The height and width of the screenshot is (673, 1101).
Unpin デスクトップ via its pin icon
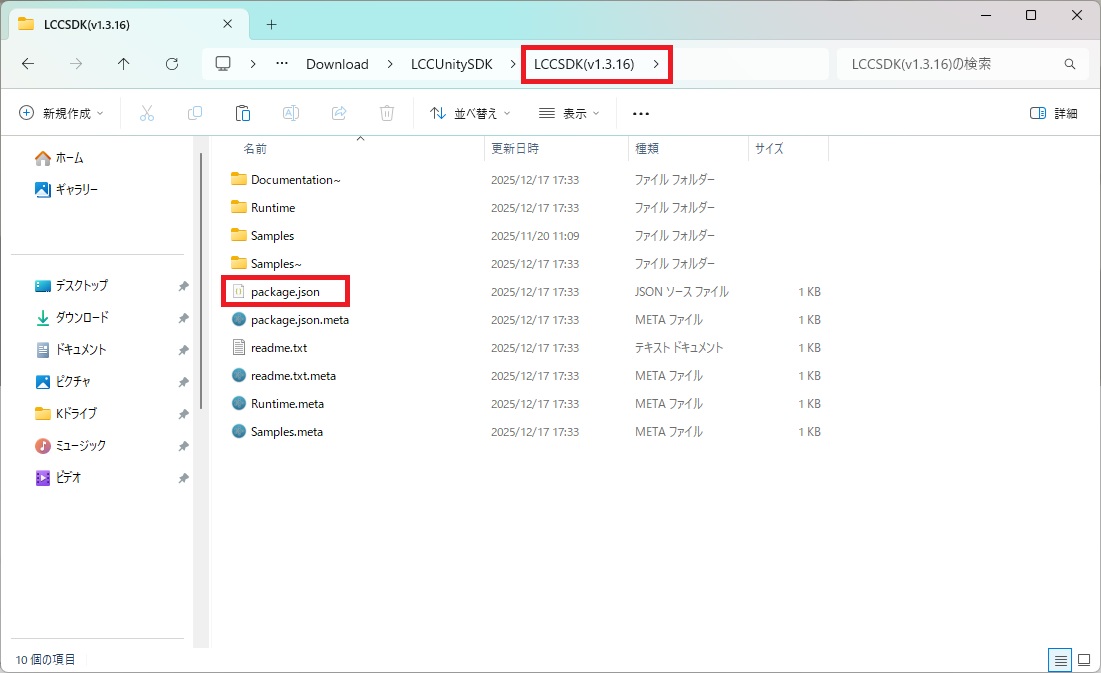[183, 286]
